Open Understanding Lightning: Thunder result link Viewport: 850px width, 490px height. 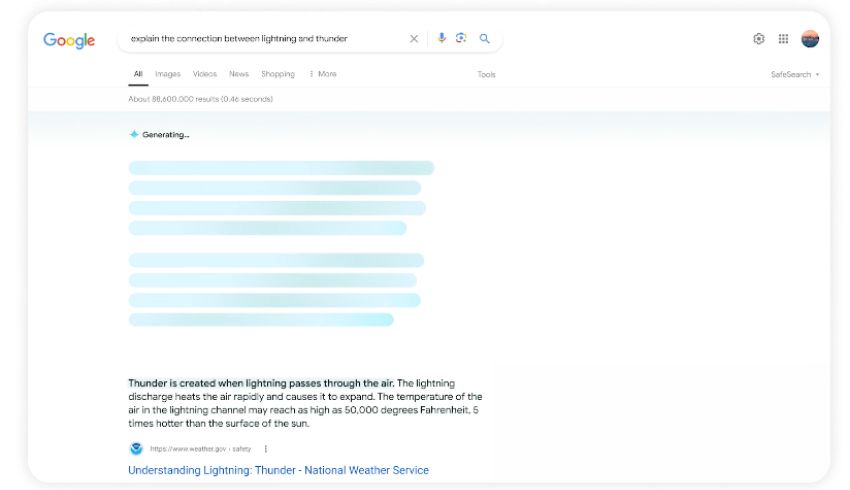[278, 470]
